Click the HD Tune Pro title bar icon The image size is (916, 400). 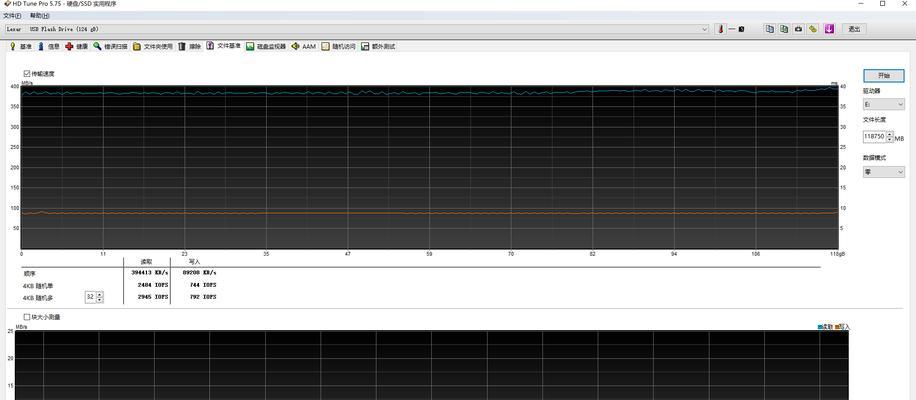[6, 4]
